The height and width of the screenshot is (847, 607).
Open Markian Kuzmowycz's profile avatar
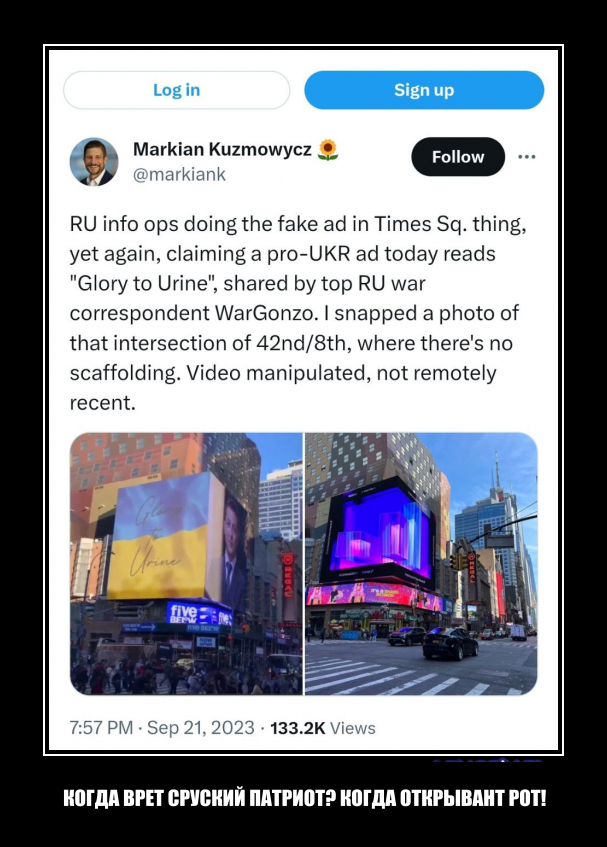94,162
